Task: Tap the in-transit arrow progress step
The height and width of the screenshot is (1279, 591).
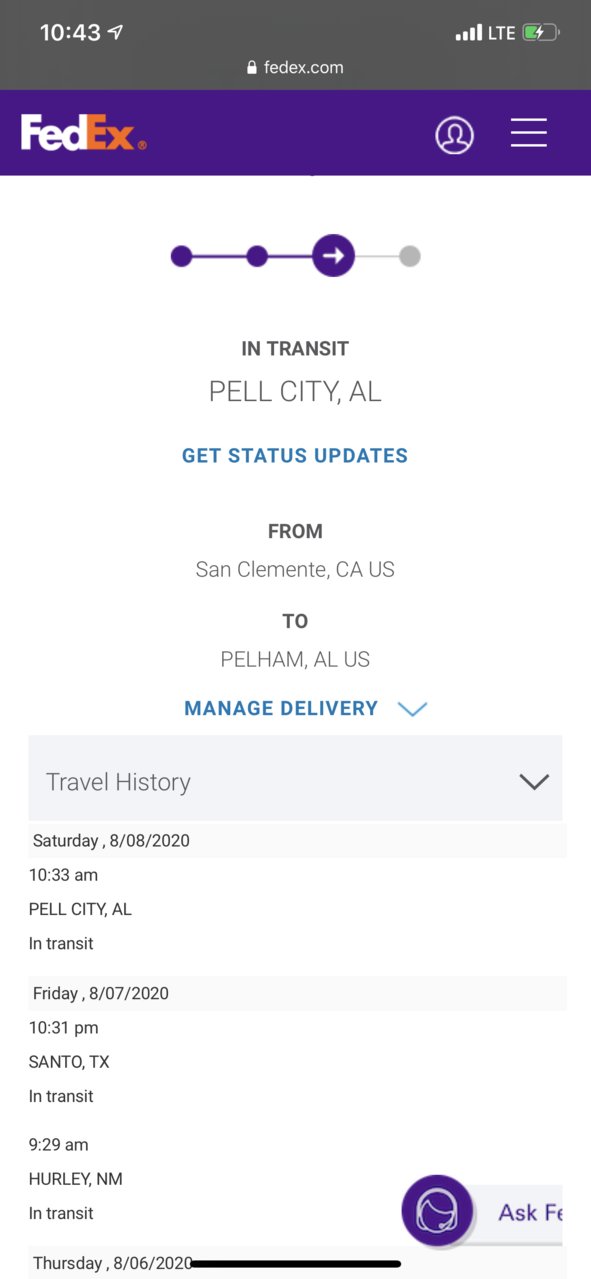Action: [x=333, y=256]
